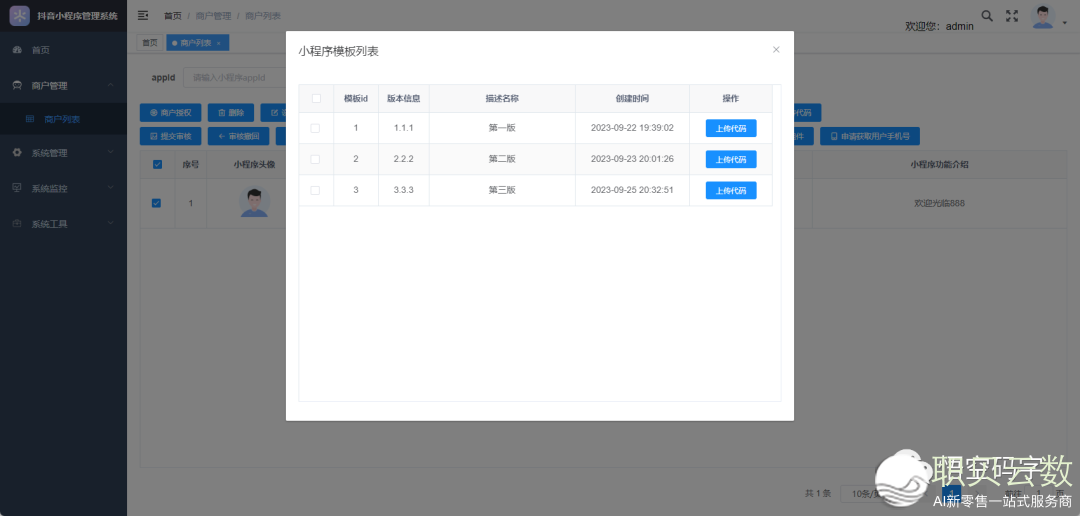Open 首页 in the left sidebar
Screen dimensions: 1080x516
pos(63,50)
